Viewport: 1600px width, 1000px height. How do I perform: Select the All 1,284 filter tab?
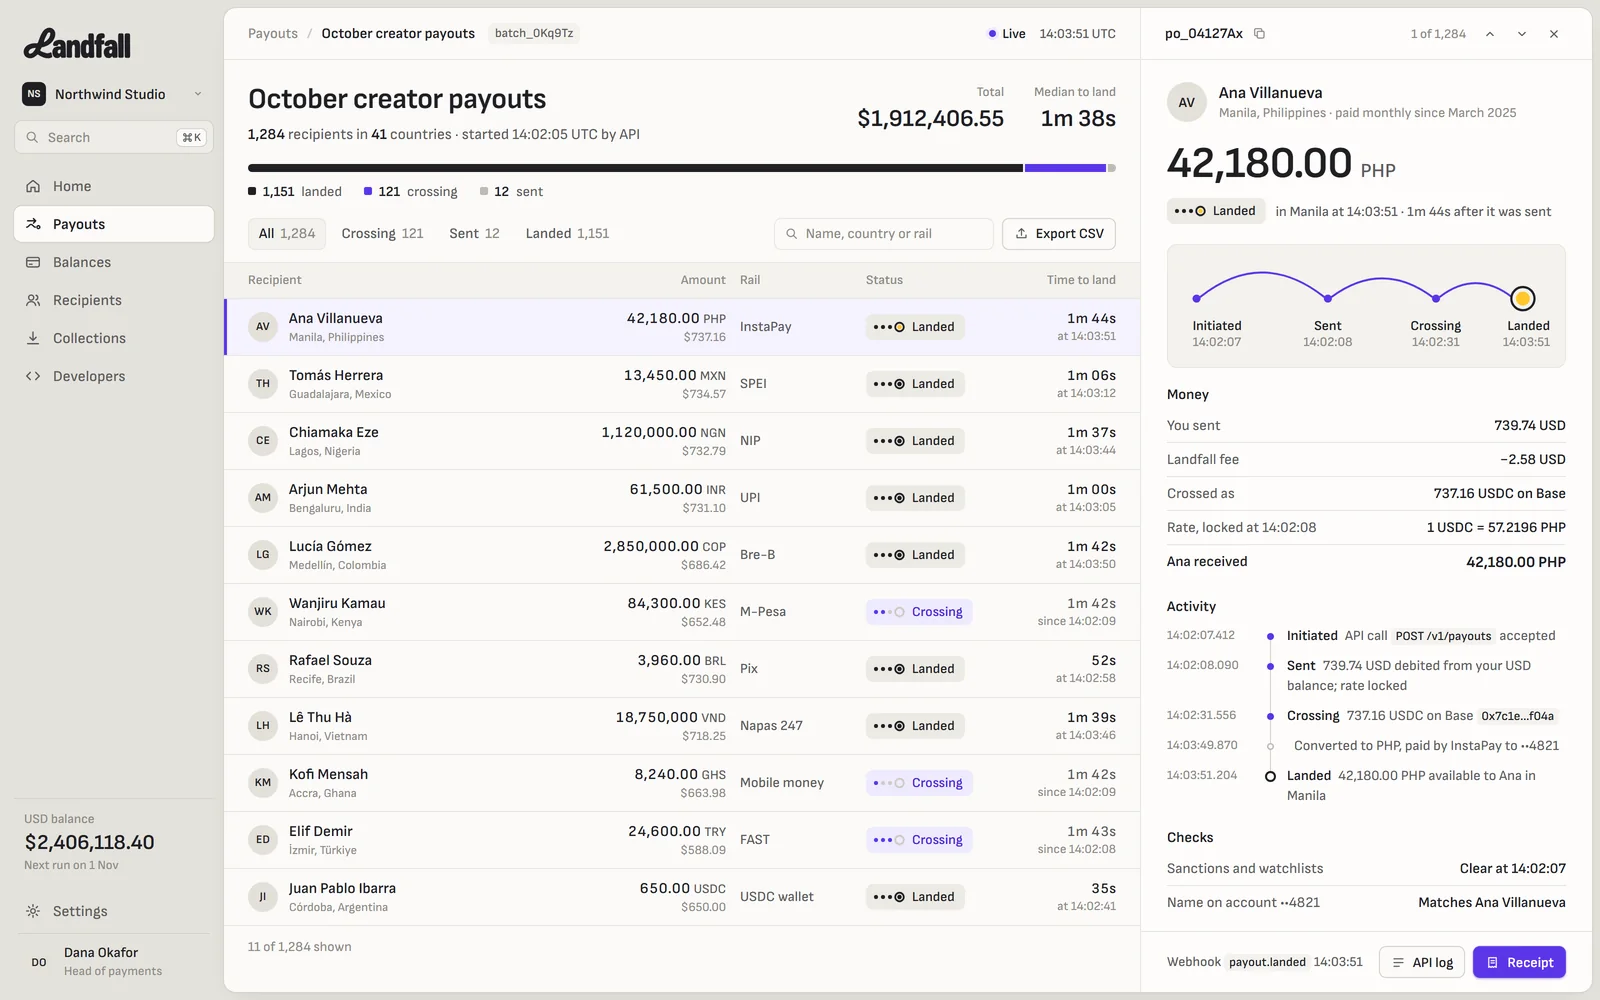tap(287, 233)
